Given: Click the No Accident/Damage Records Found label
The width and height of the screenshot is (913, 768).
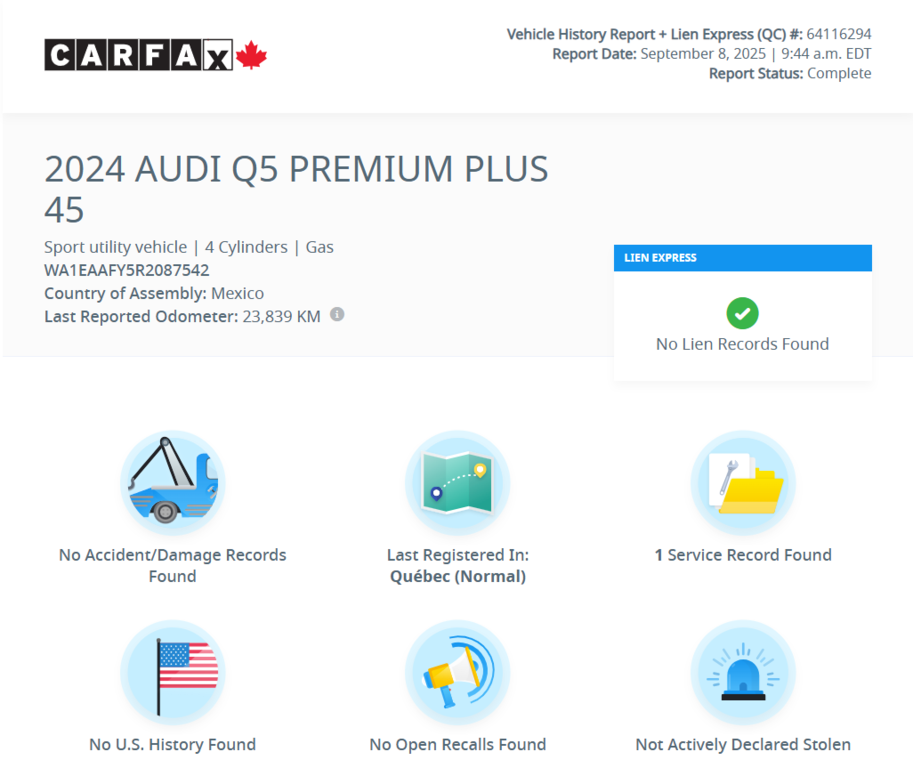Looking at the screenshot, I should [x=172, y=565].
